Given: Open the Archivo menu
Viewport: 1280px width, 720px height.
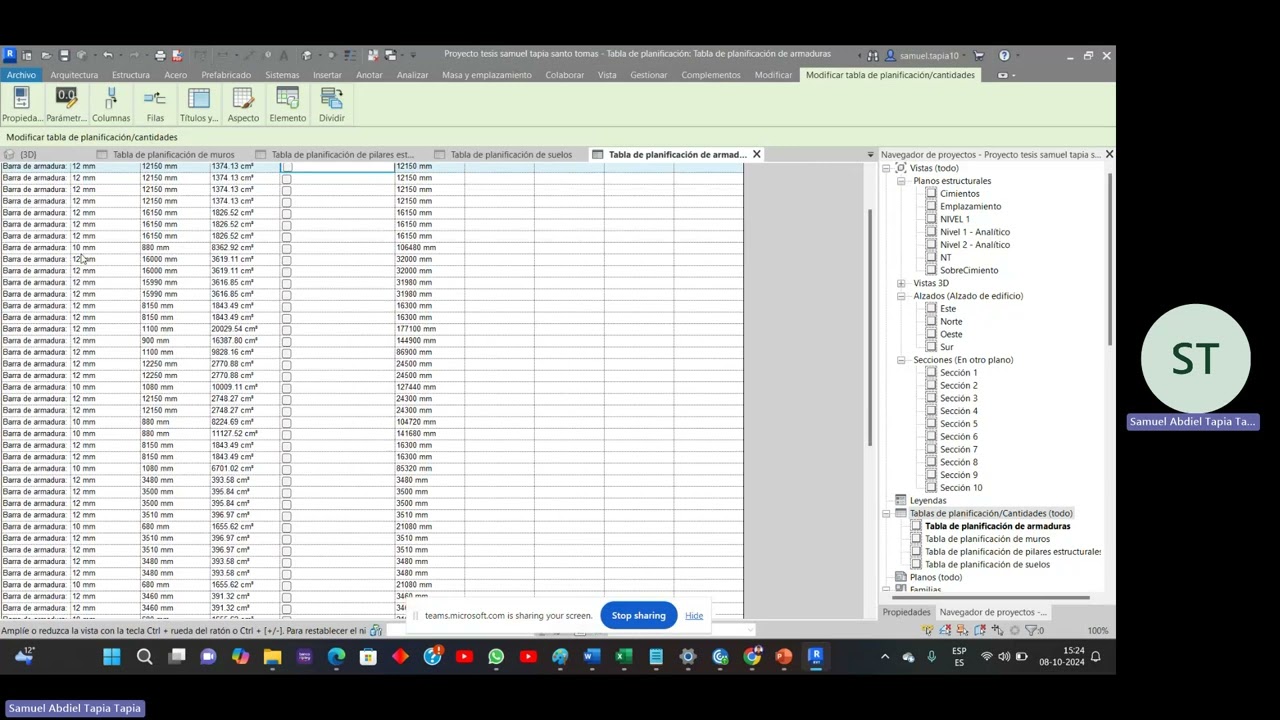Looking at the screenshot, I should (20, 75).
